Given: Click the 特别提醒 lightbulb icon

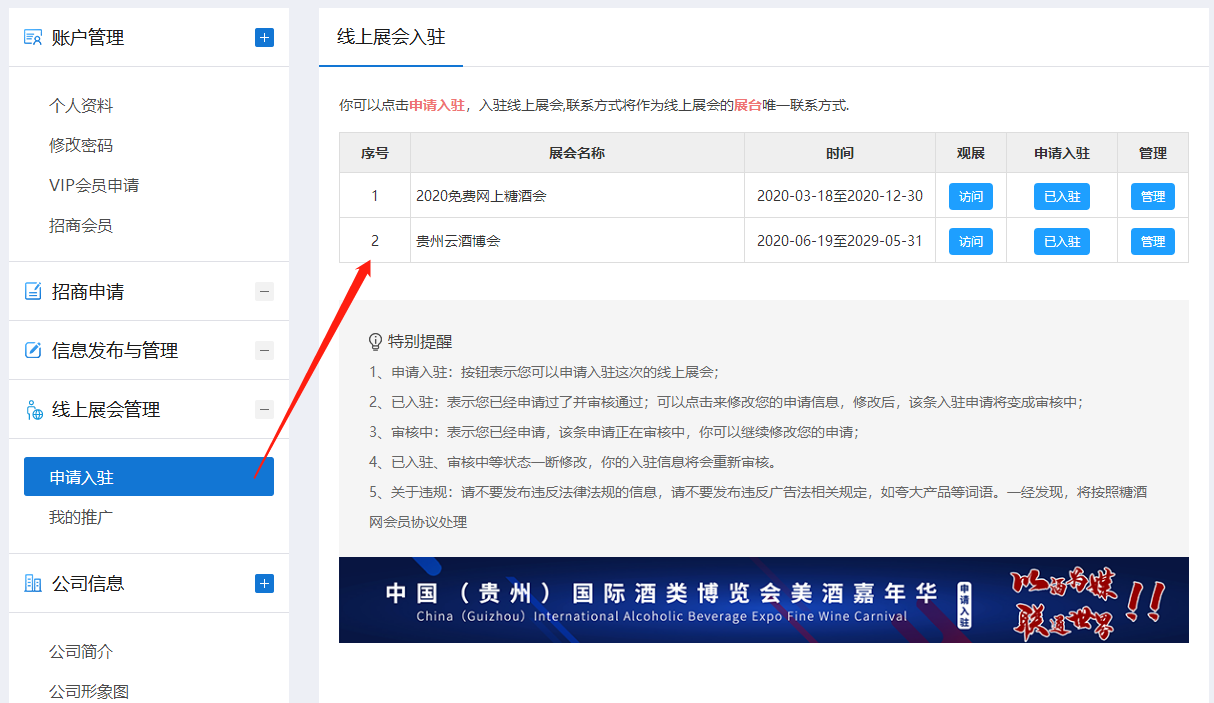Looking at the screenshot, I should click(376, 342).
